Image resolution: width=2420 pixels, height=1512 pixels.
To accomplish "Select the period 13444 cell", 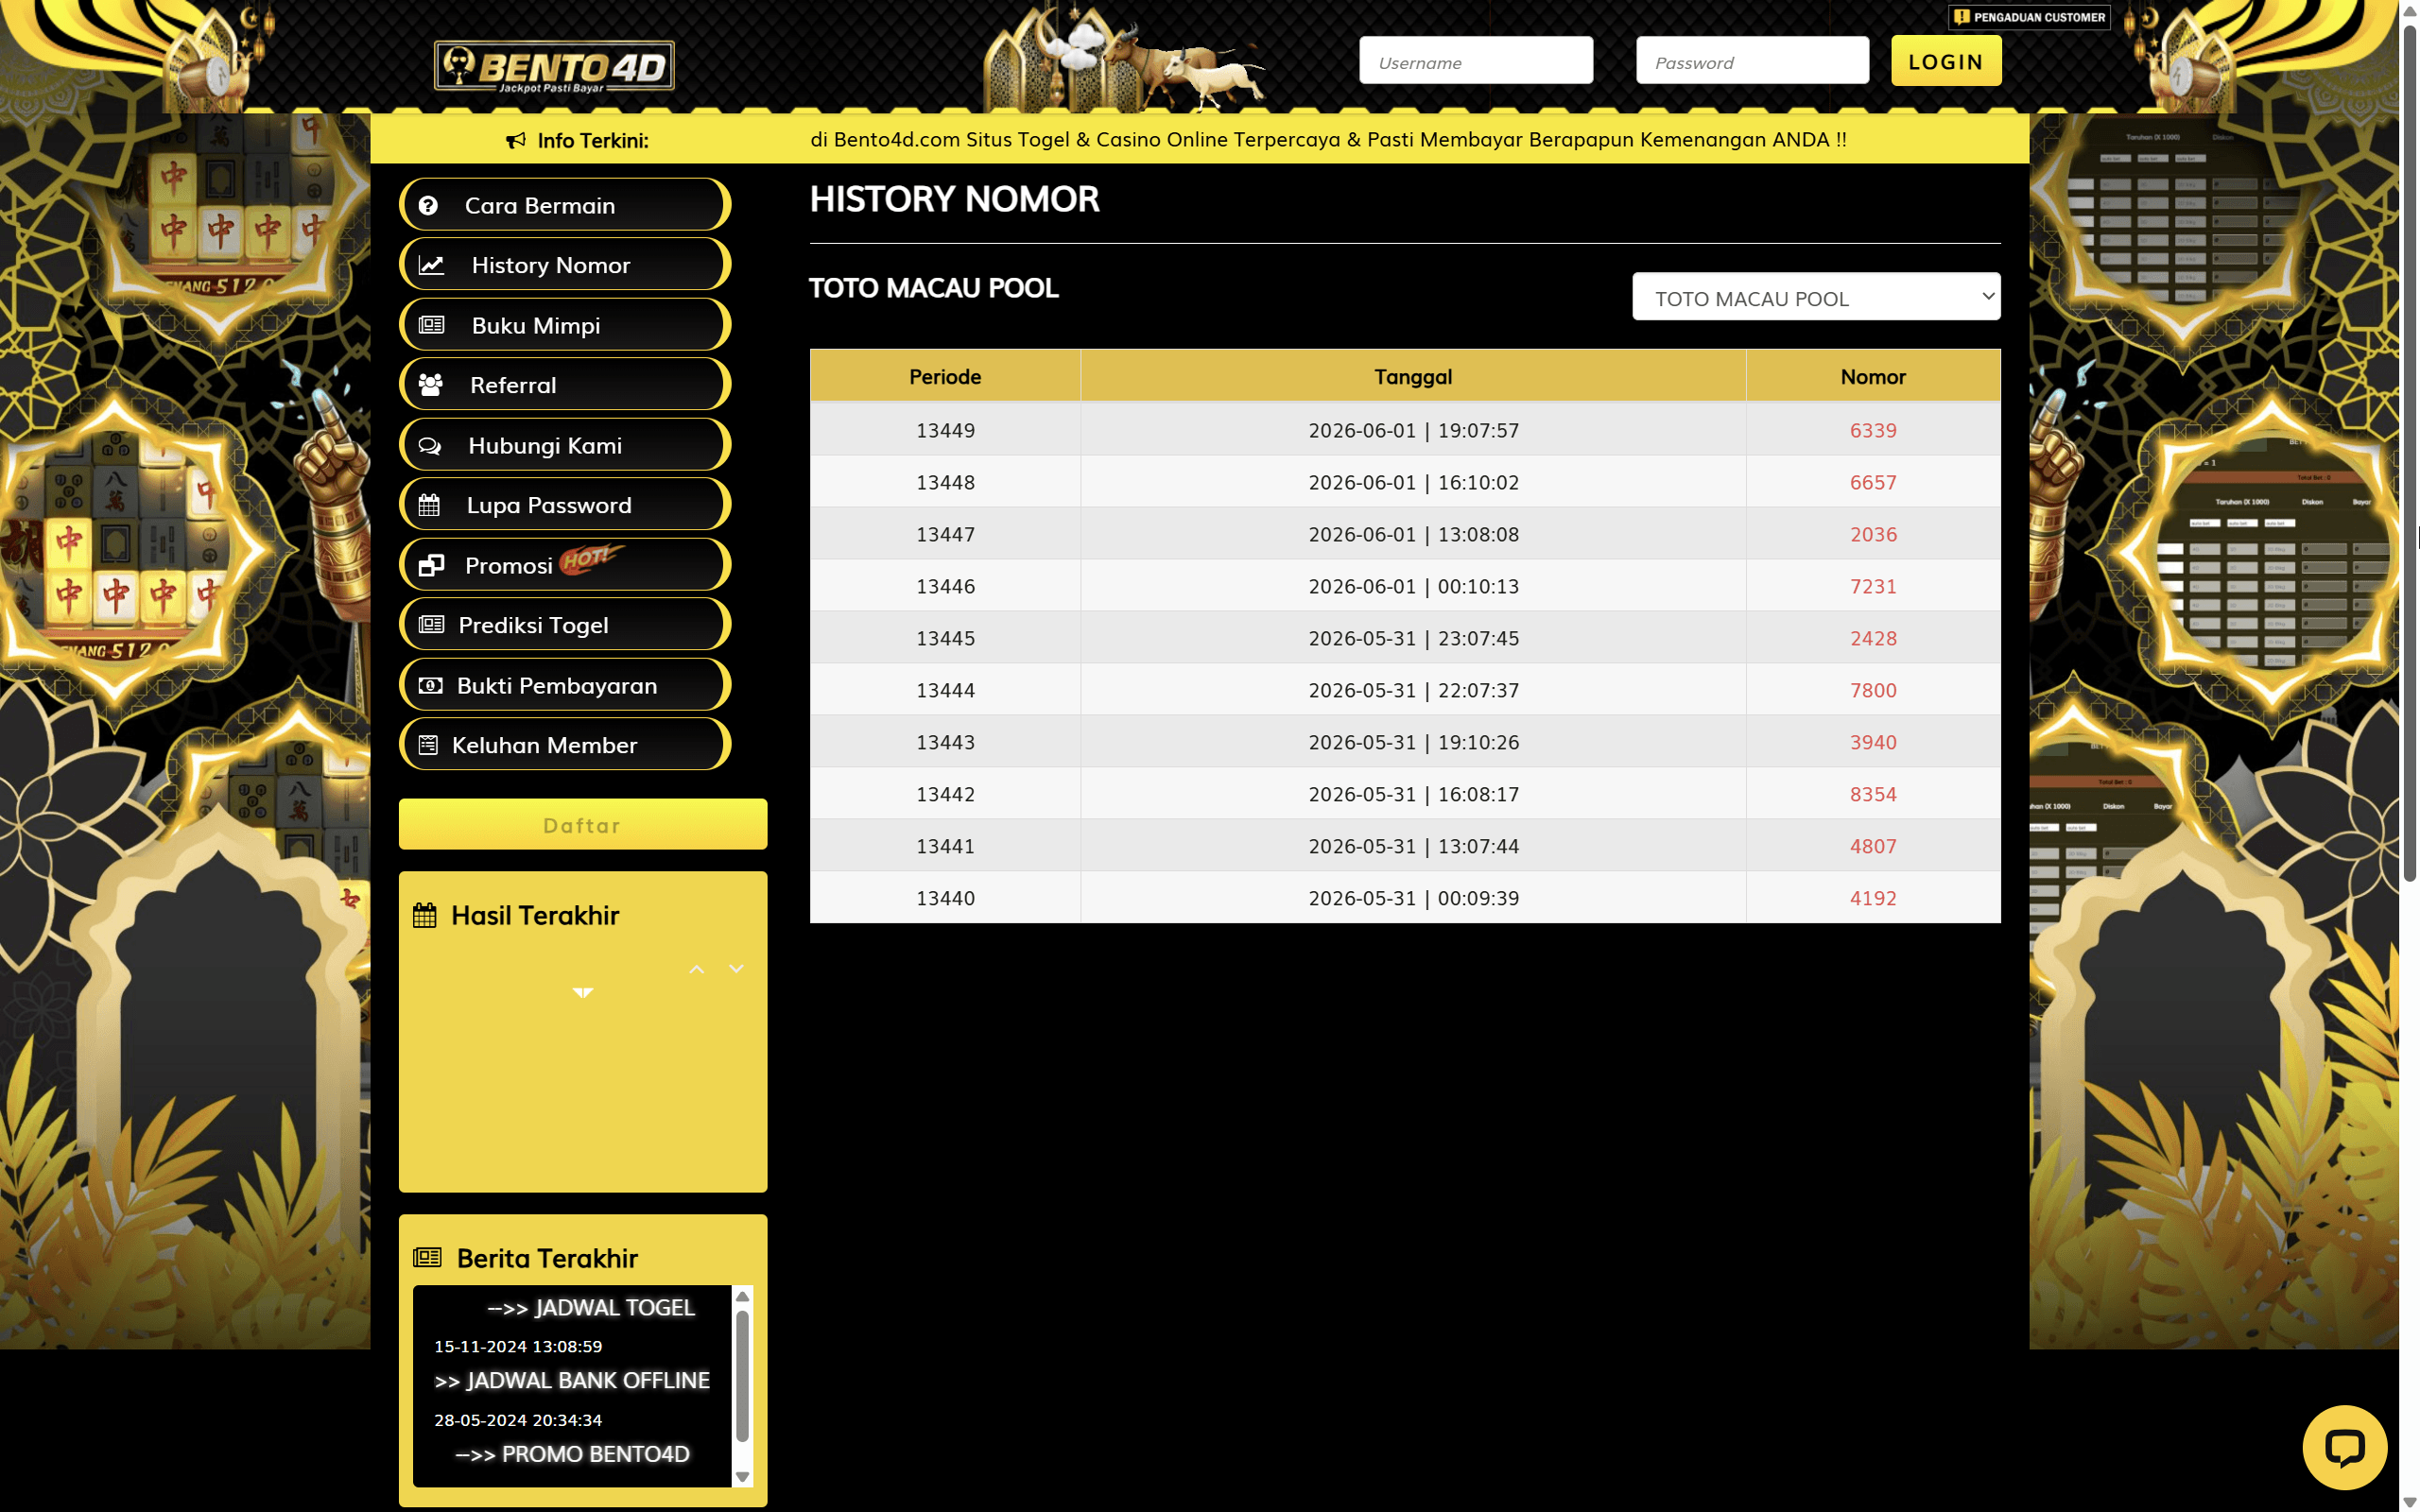I will (x=945, y=690).
